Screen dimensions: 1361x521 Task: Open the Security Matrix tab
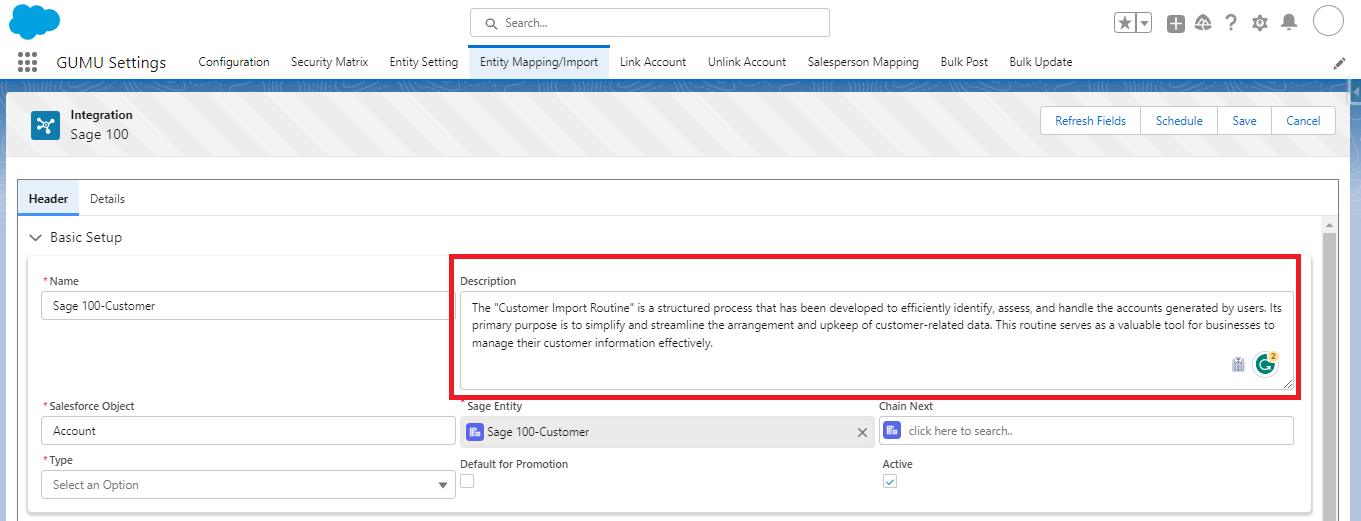330,62
